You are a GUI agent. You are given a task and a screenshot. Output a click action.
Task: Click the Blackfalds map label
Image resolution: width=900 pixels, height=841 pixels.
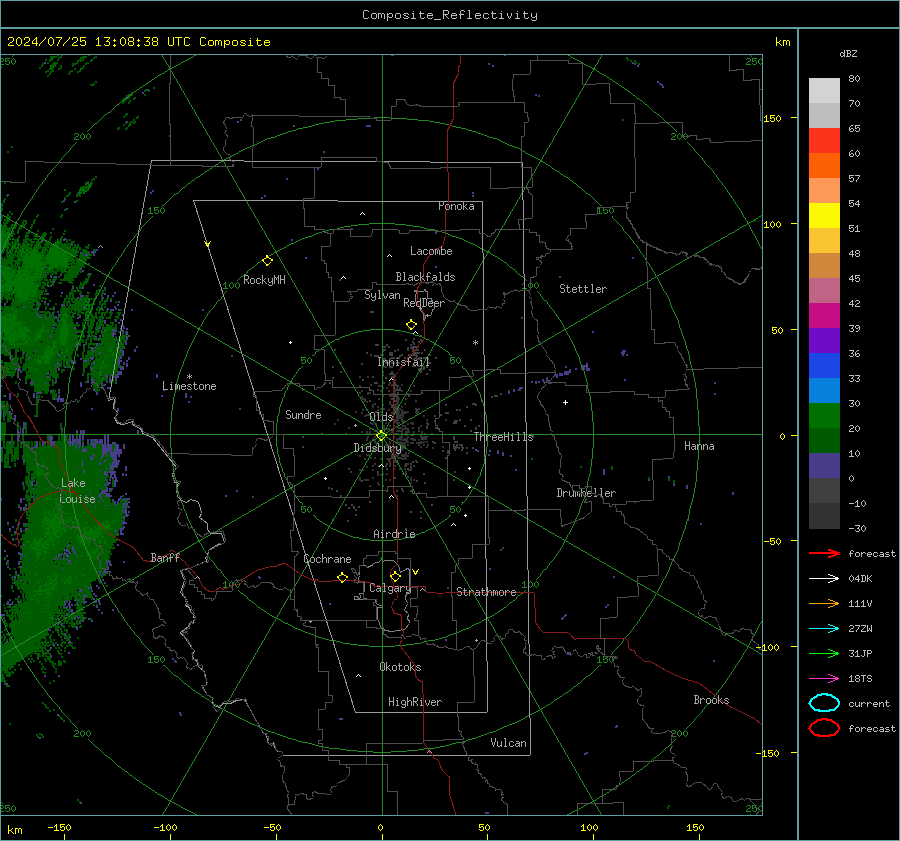(425, 277)
